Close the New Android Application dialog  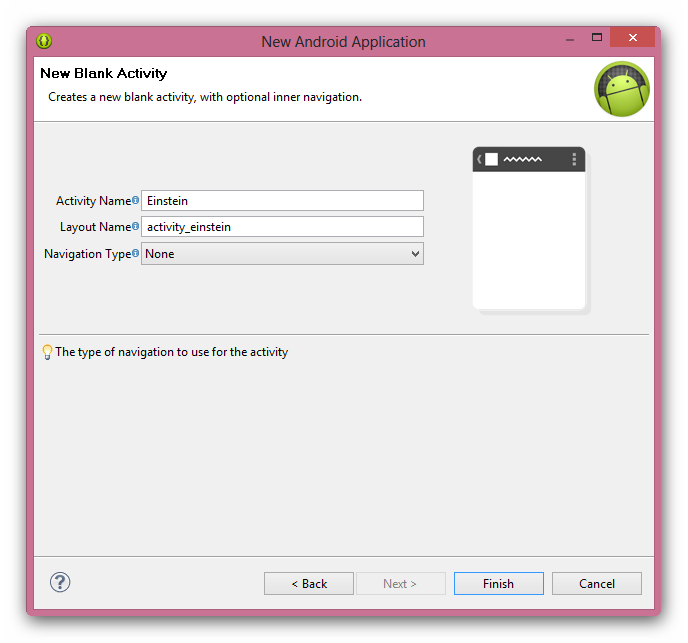pyautogui.click(x=632, y=37)
